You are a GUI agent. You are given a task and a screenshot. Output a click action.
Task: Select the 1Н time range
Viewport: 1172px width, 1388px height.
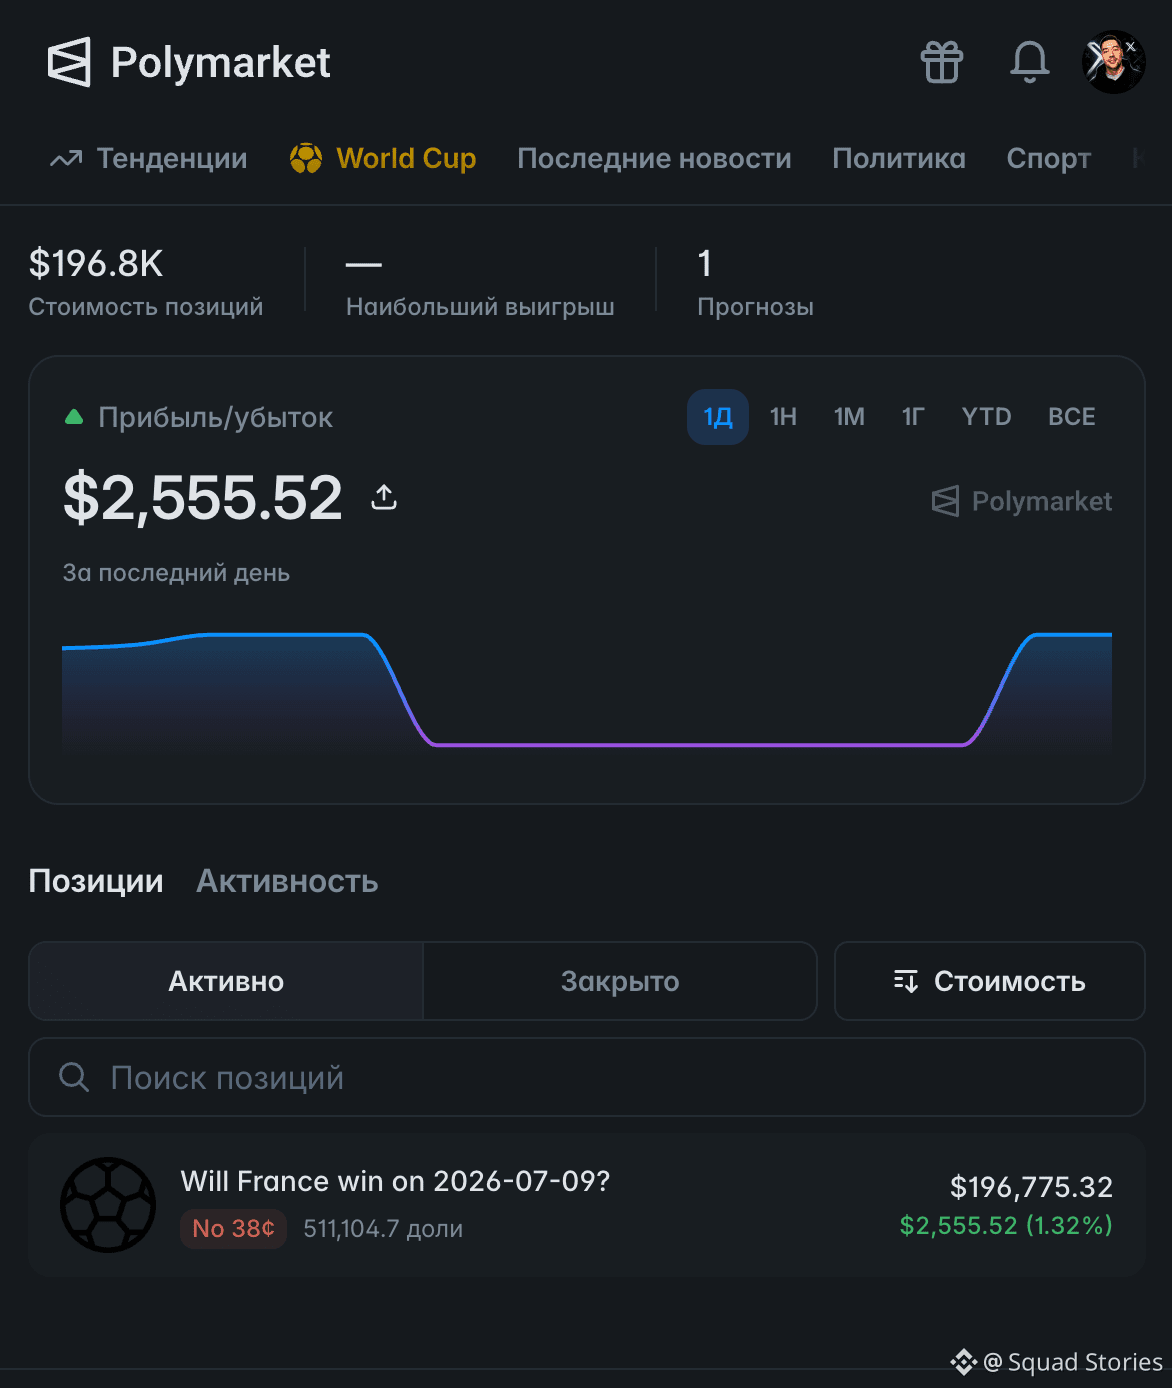783,417
